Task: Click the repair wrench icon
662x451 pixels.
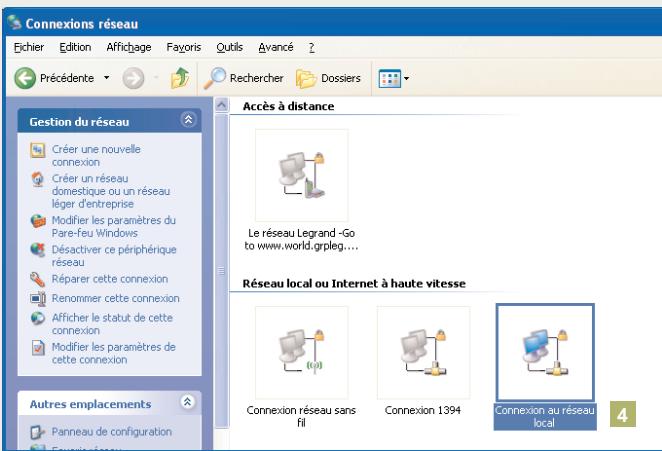Action: pyautogui.click(x=38, y=280)
